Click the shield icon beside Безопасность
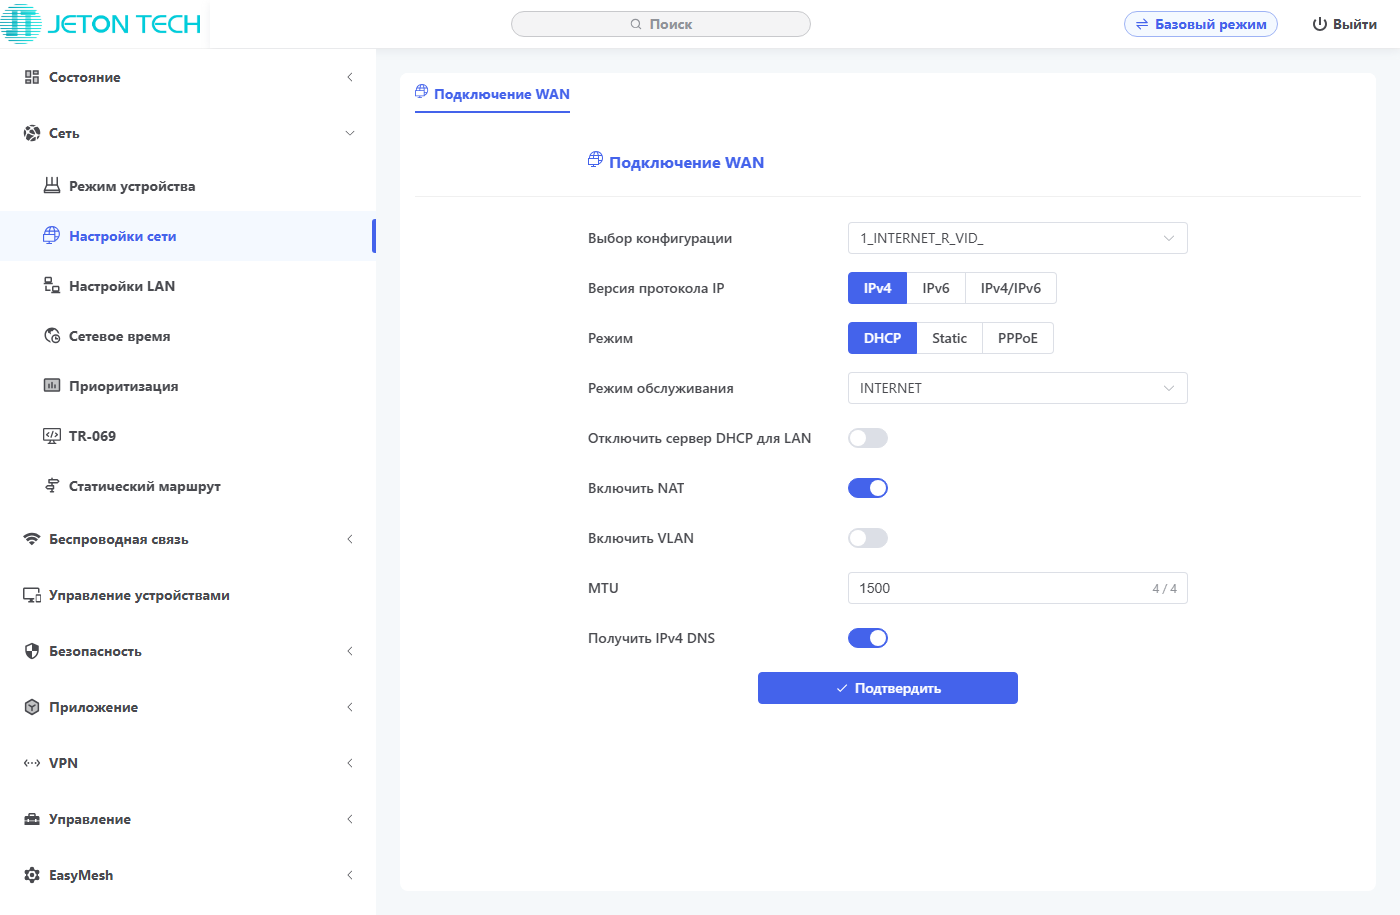 pyautogui.click(x=32, y=651)
